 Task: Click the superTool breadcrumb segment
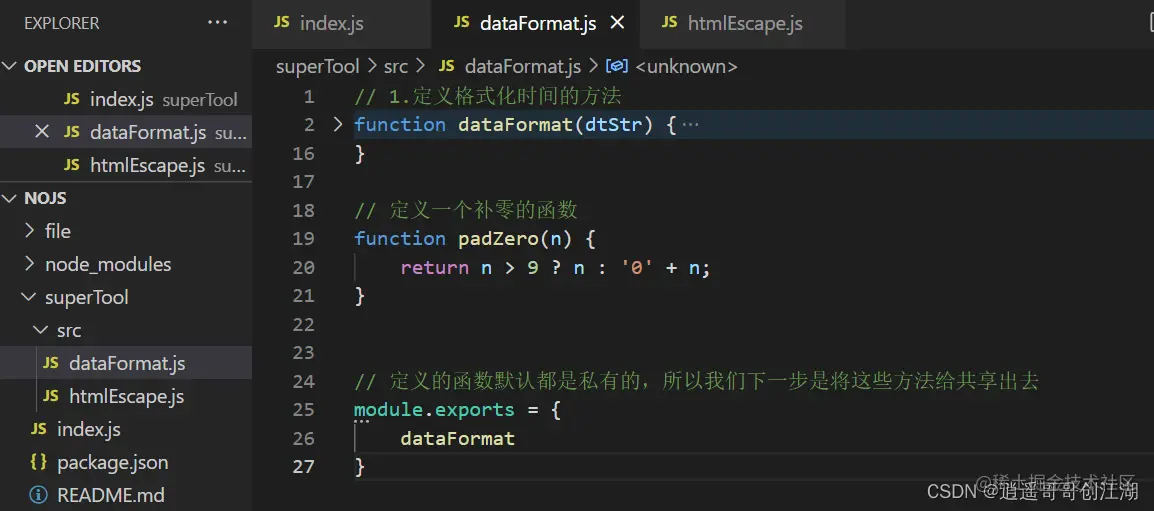pos(317,67)
